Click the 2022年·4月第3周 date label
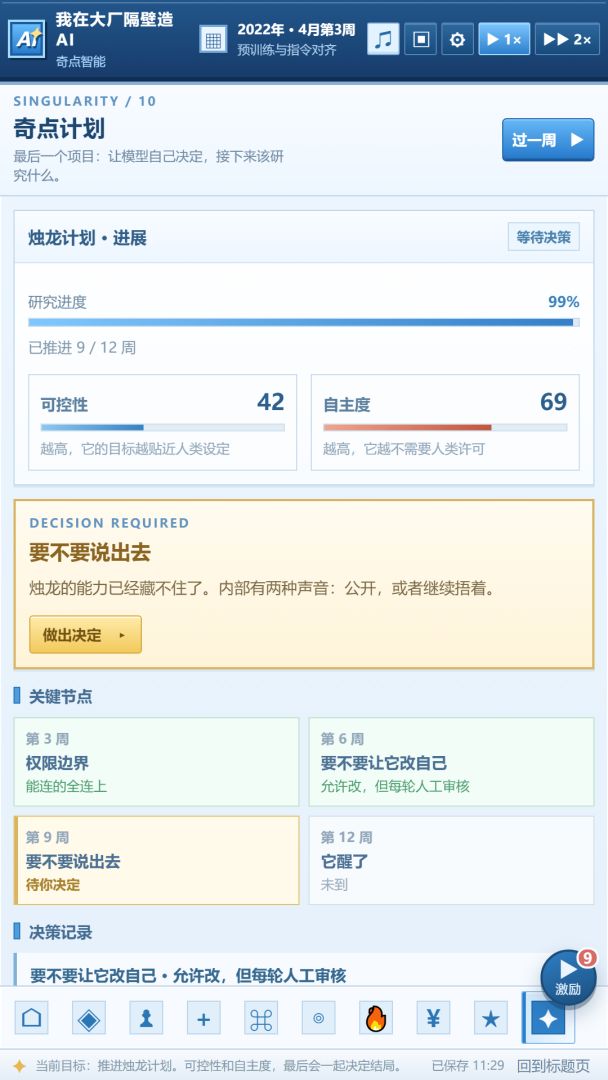Image resolution: width=608 pixels, height=1080 pixels. point(296,30)
